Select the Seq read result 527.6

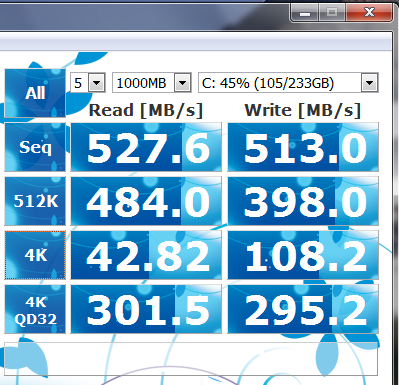[146, 147]
